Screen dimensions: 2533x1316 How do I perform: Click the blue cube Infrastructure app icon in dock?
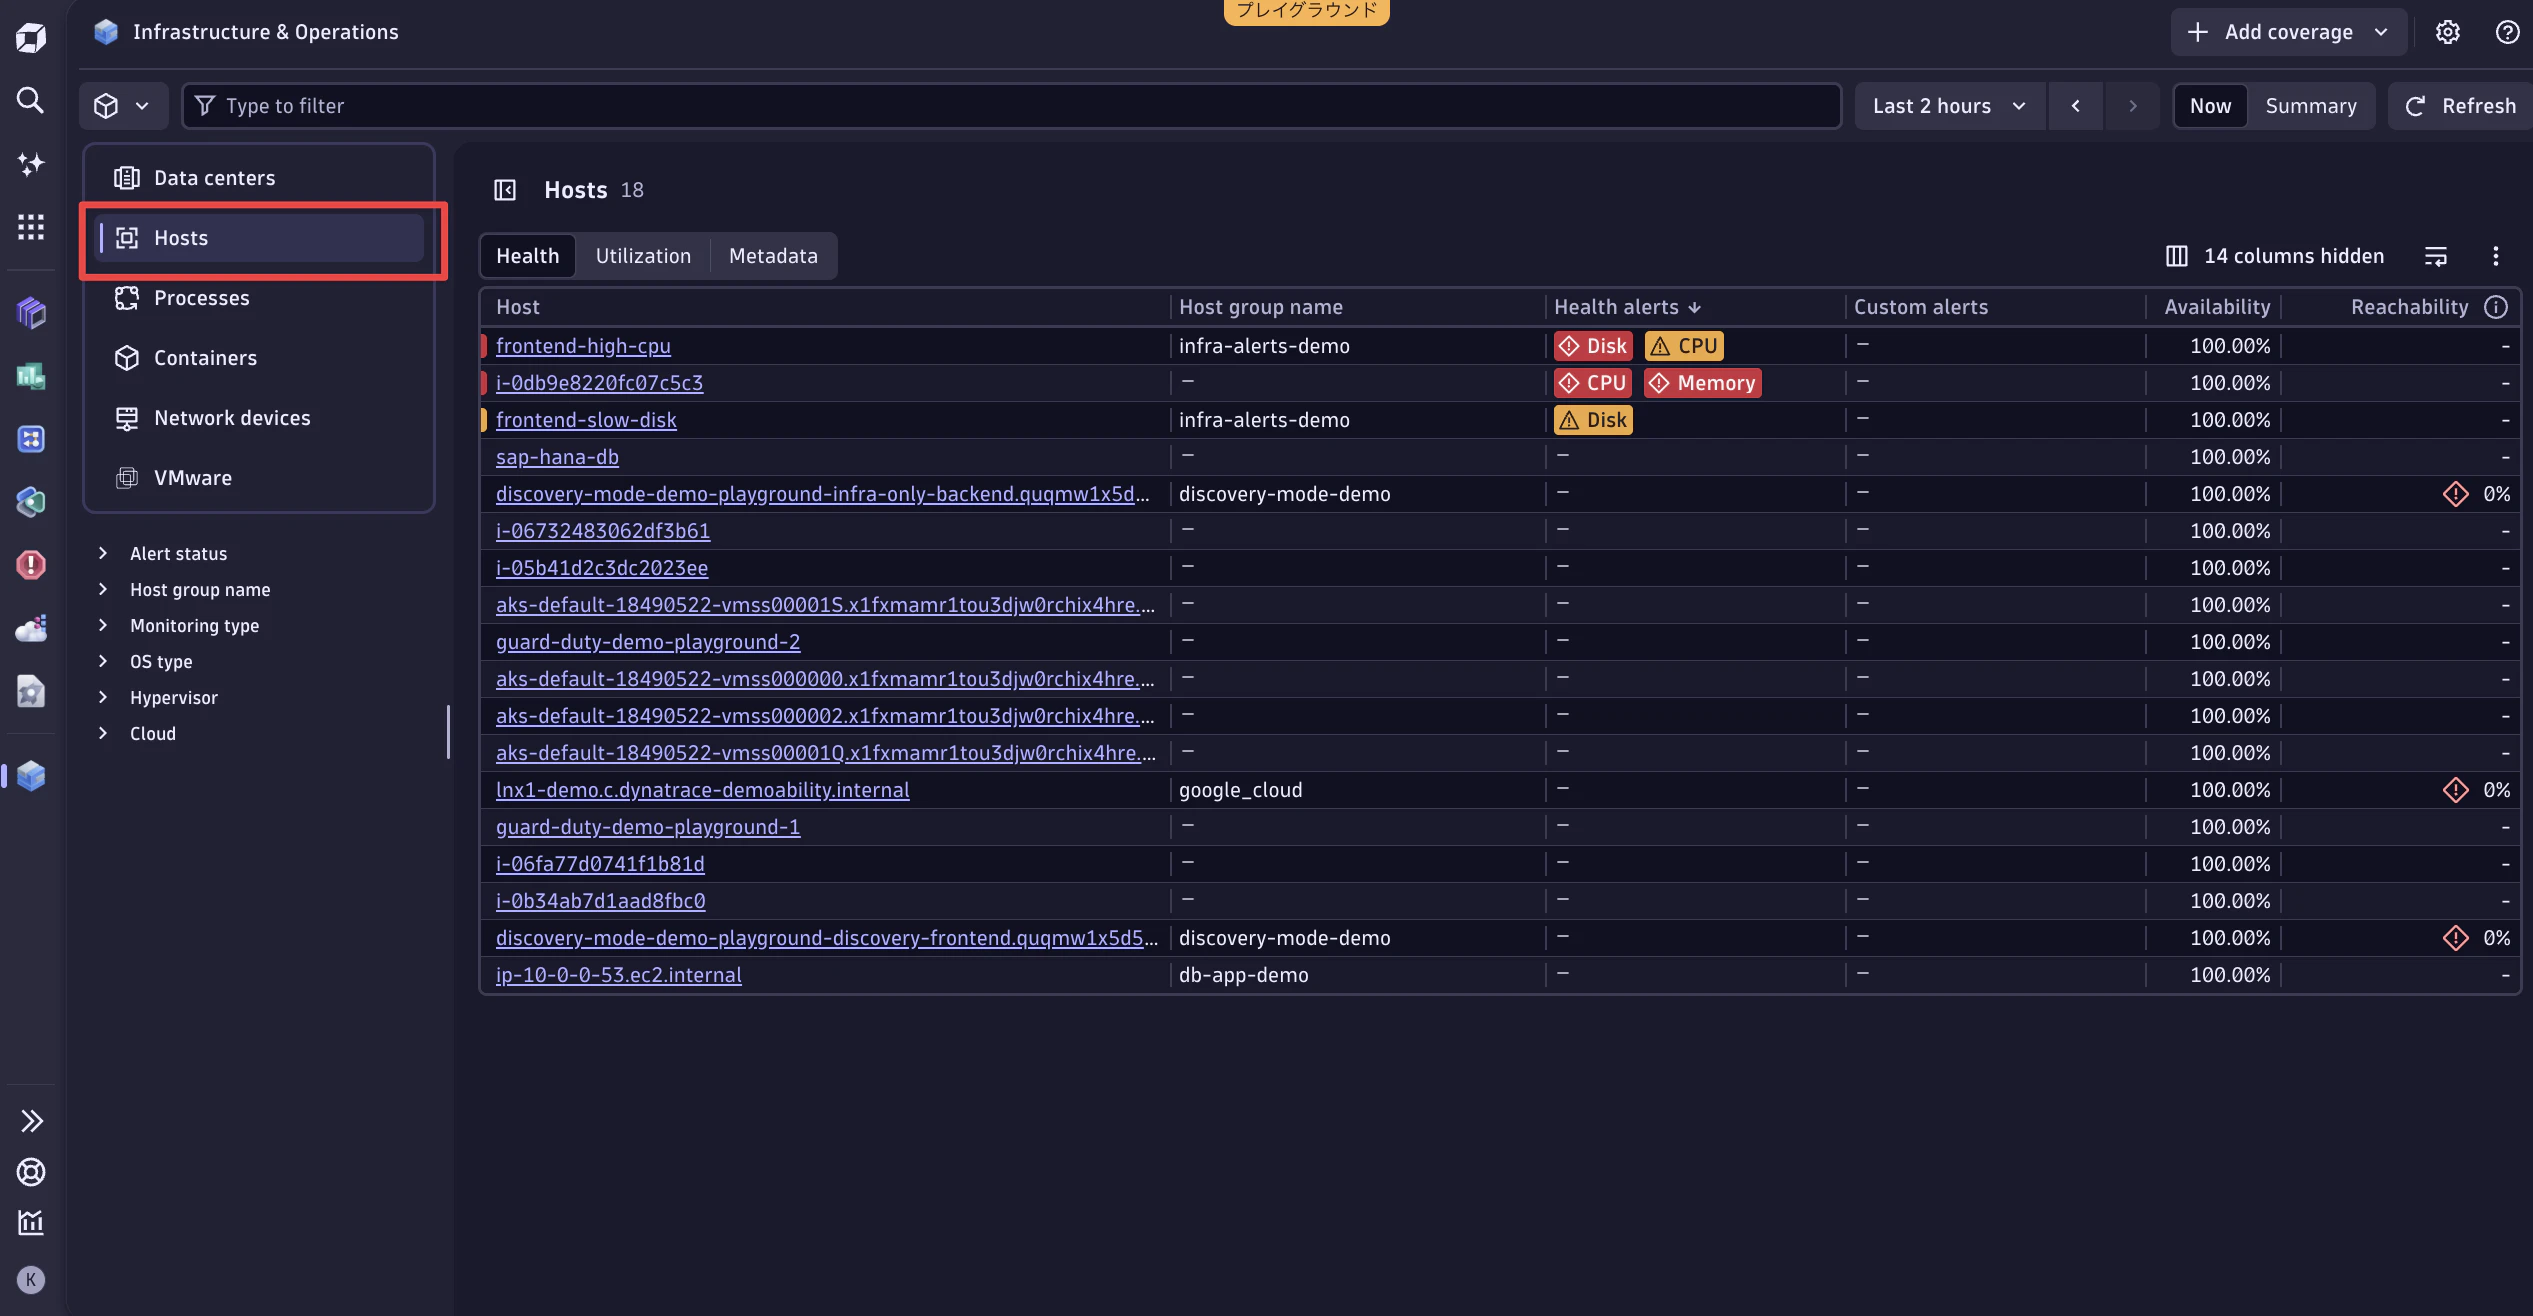tap(31, 776)
